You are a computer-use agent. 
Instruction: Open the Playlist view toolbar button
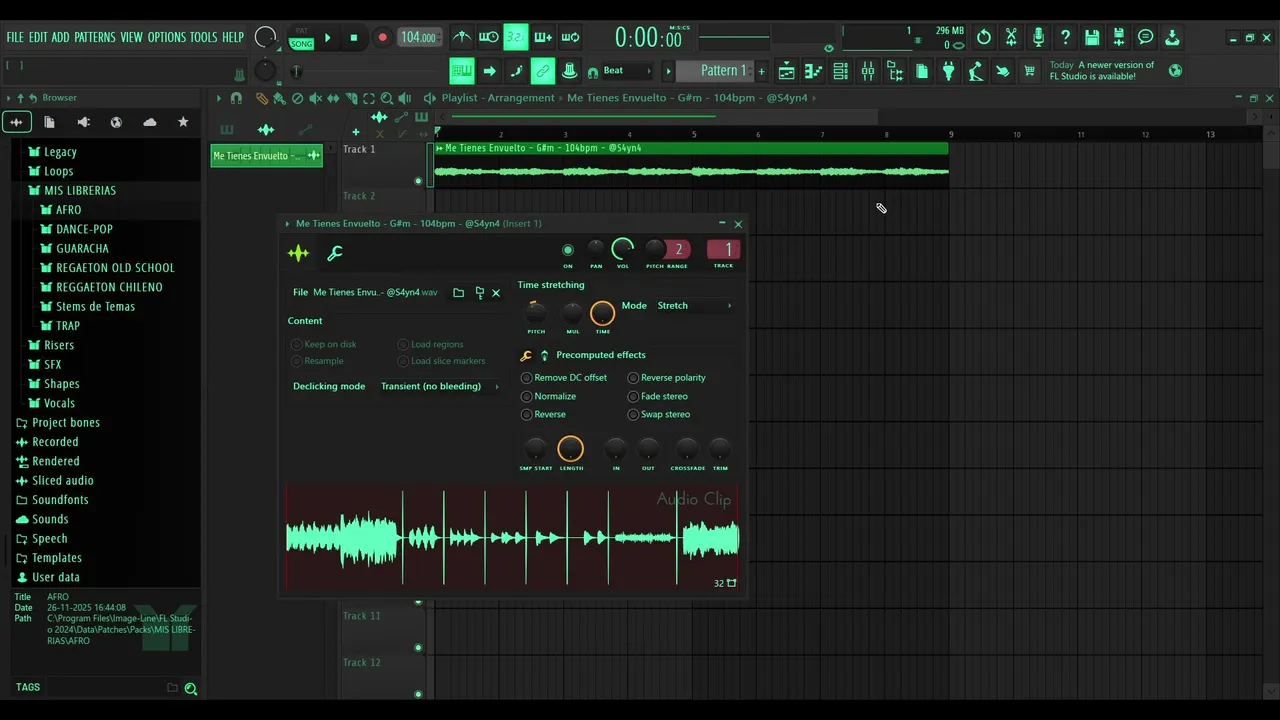click(x=786, y=71)
